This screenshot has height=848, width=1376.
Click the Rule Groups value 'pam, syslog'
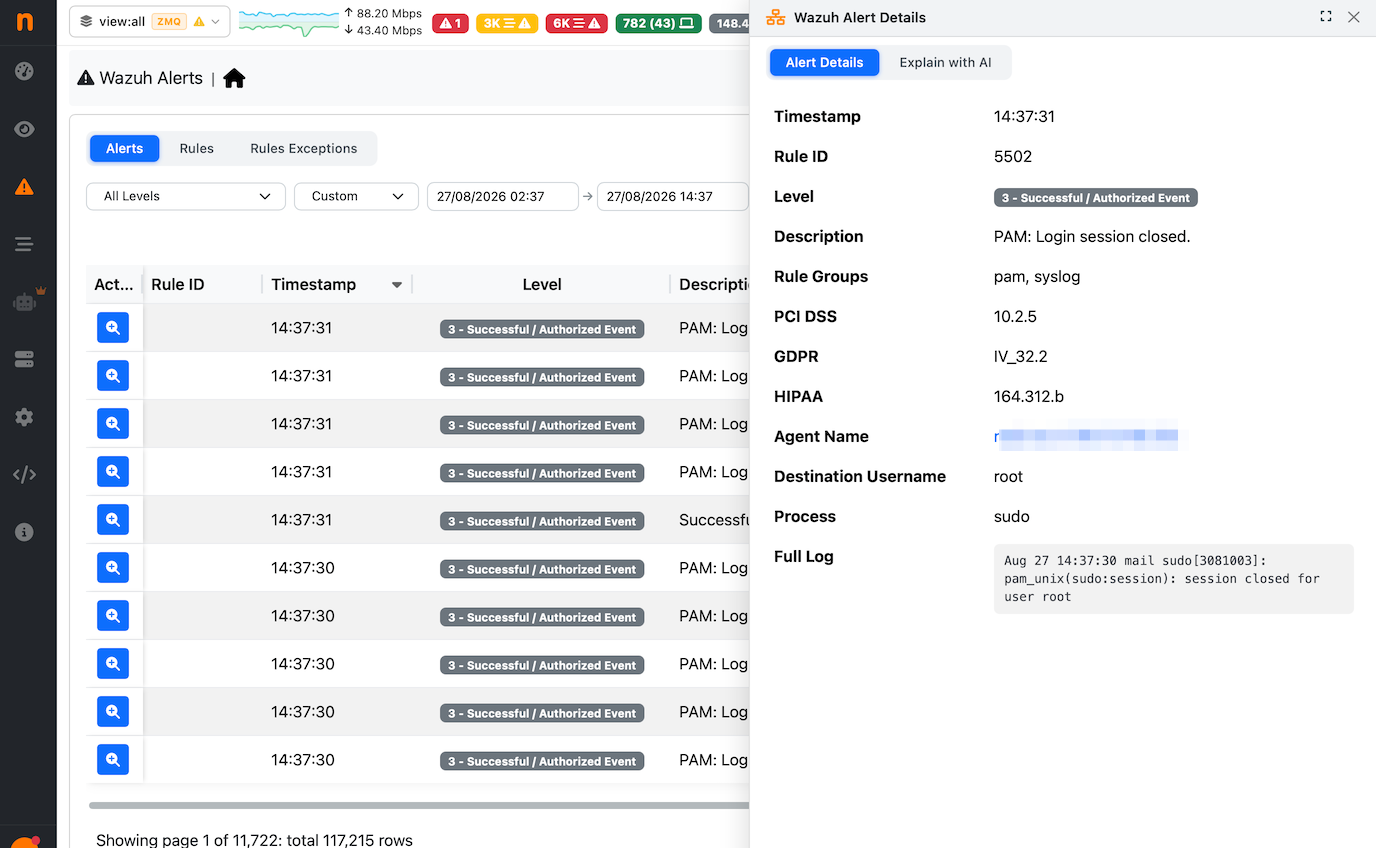(1037, 277)
